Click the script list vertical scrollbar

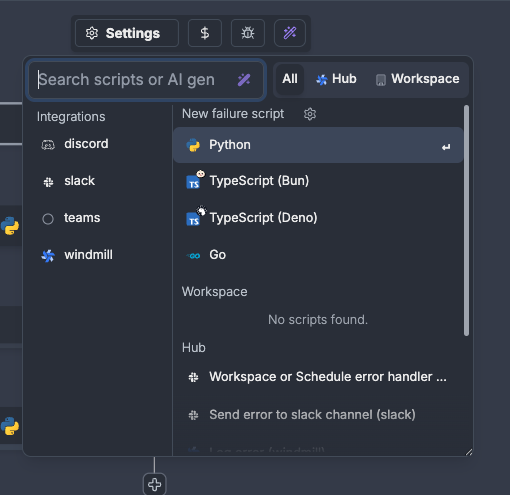click(466, 220)
